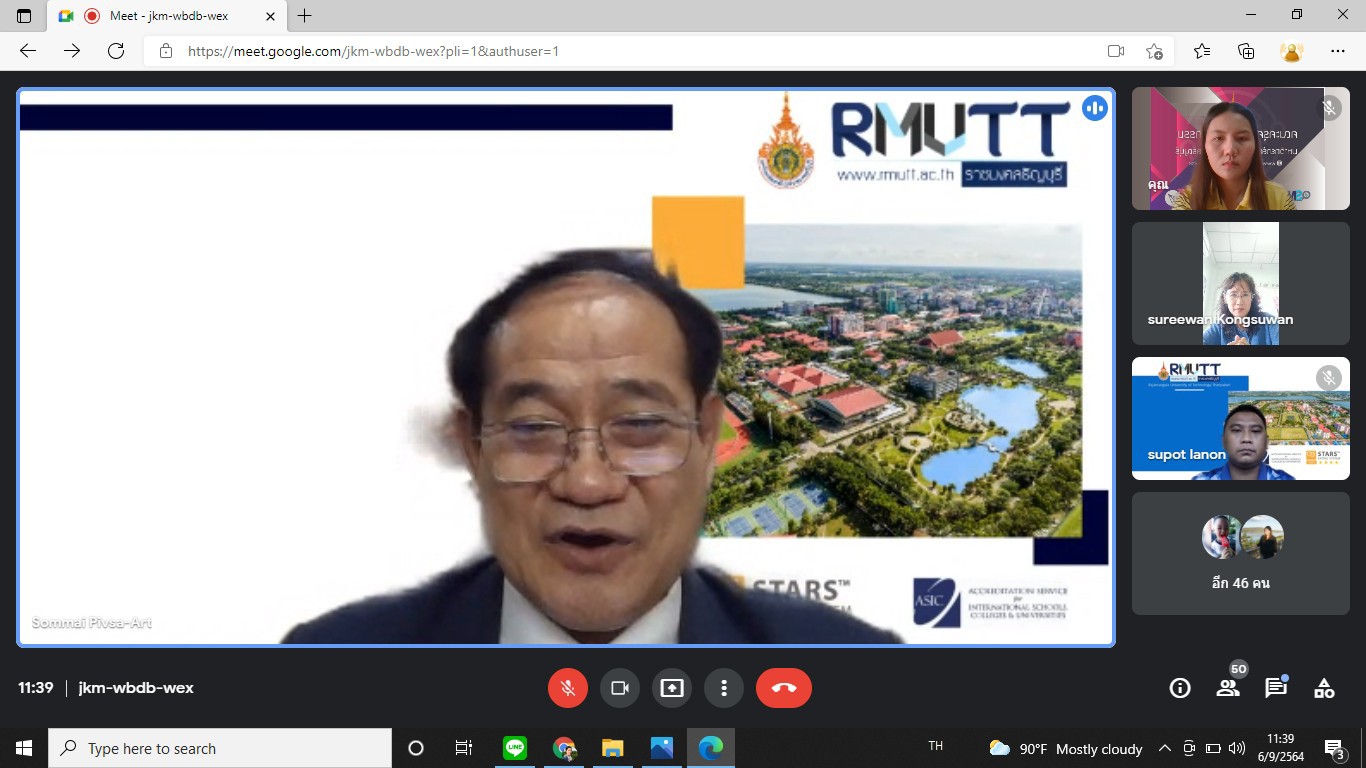This screenshot has height=768, width=1366.
Task: Click the address bar URL field
Action: pyautogui.click(x=640, y=51)
